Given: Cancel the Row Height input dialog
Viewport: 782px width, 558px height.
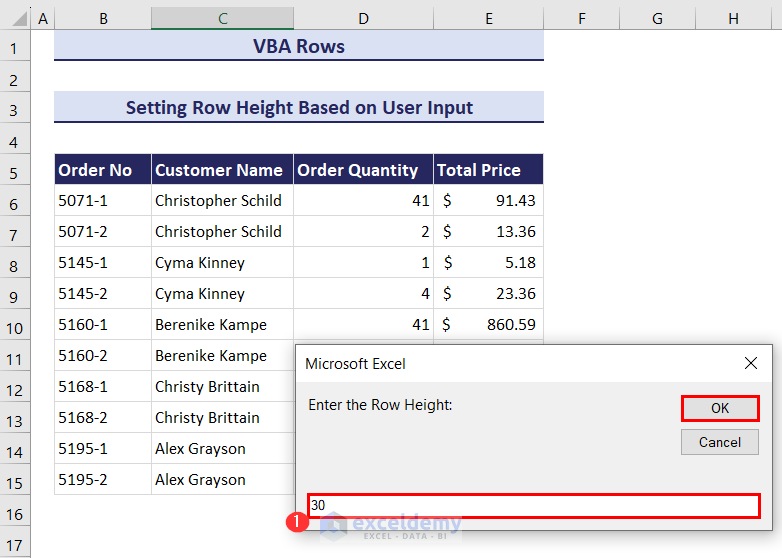Looking at the screenshot, I should pyautogui.click(x=719, y=442).
